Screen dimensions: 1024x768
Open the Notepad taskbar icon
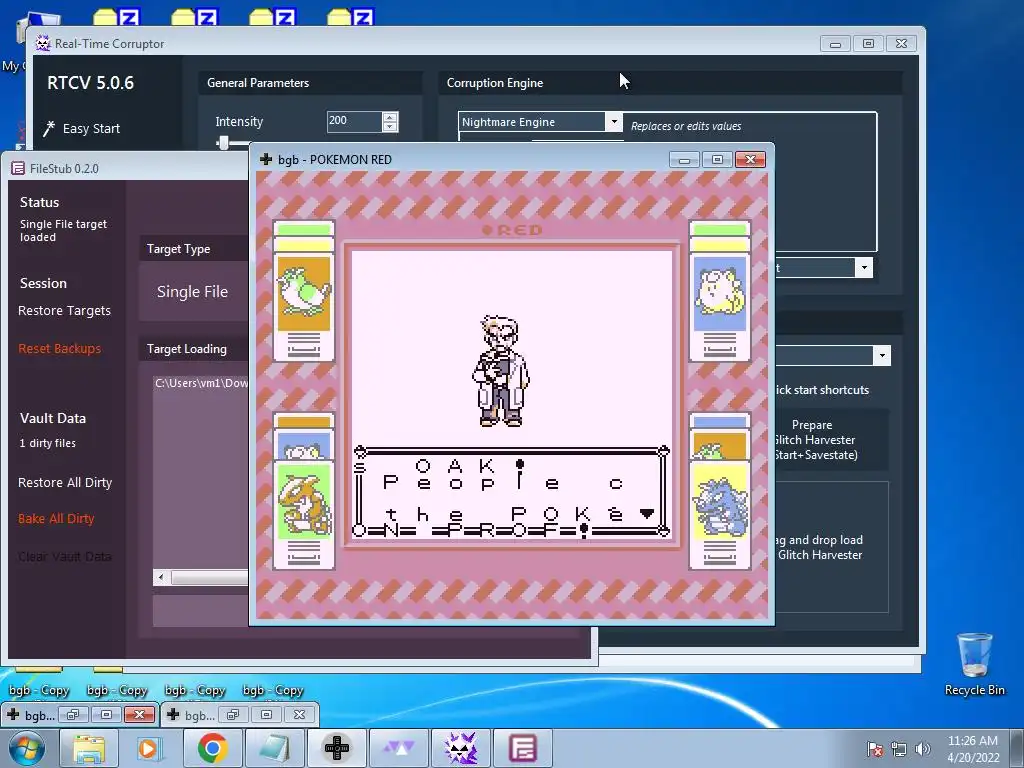click(x=274, y=748)
